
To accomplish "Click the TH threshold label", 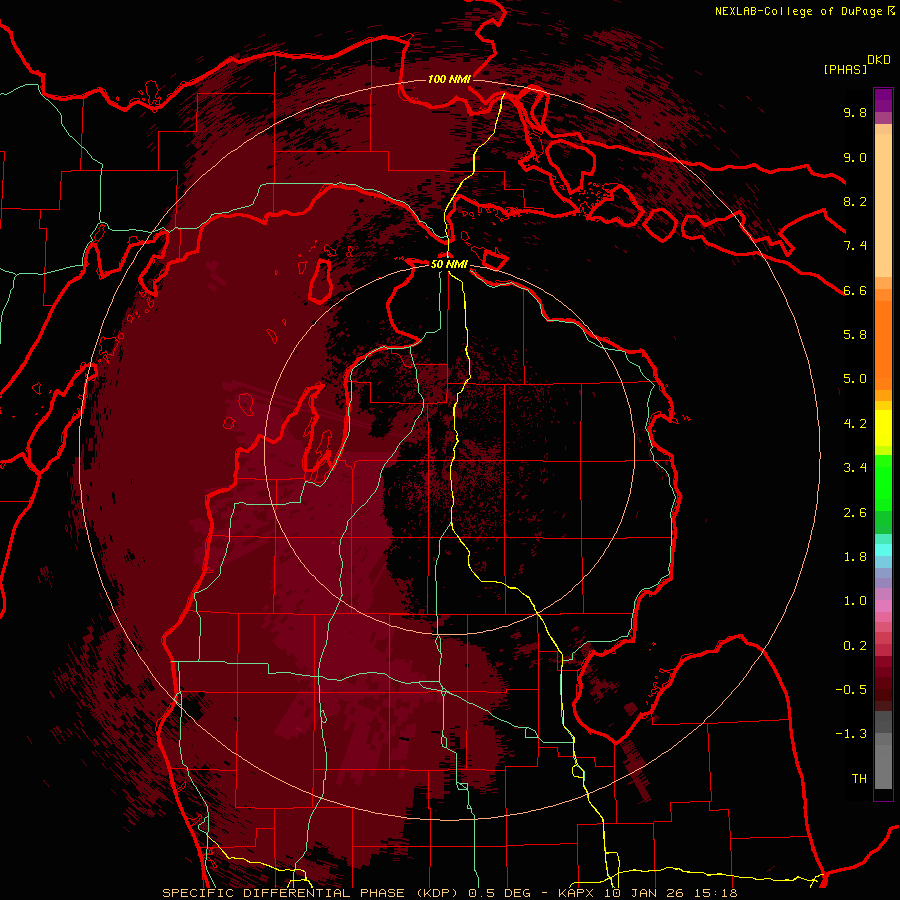I will click(x=859, y=779).
